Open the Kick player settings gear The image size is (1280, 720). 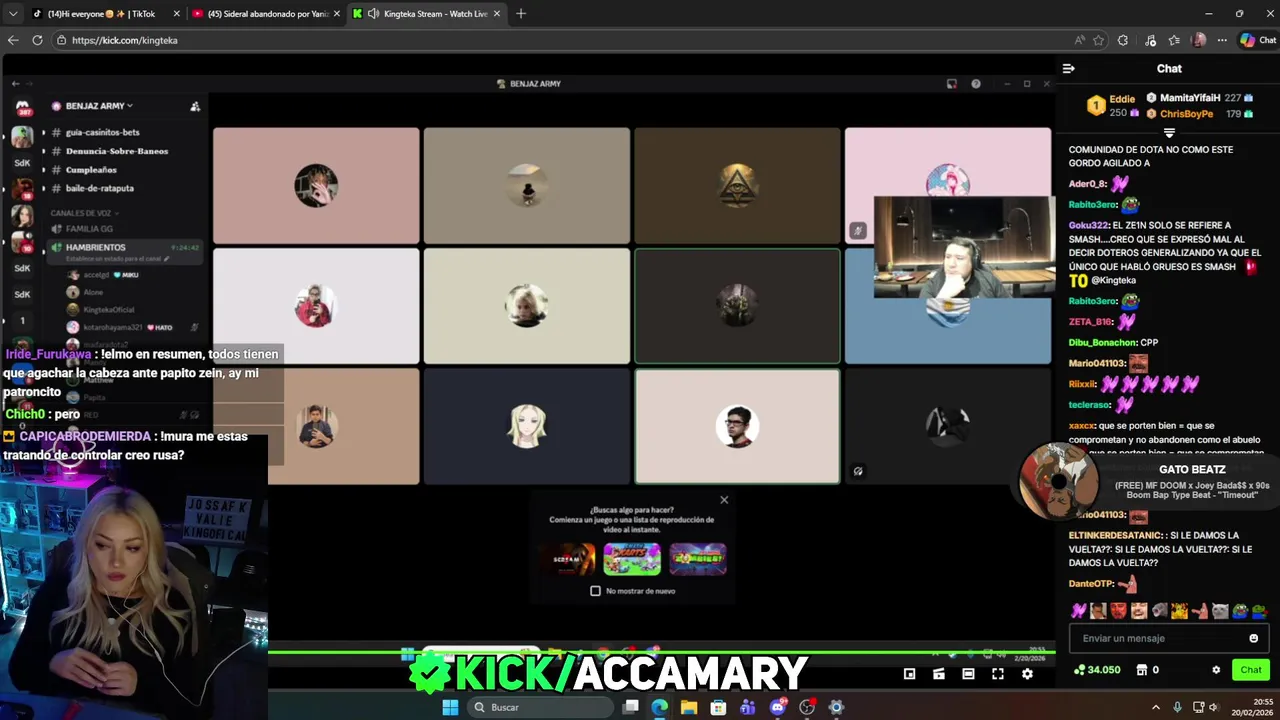click(1027, 674)
